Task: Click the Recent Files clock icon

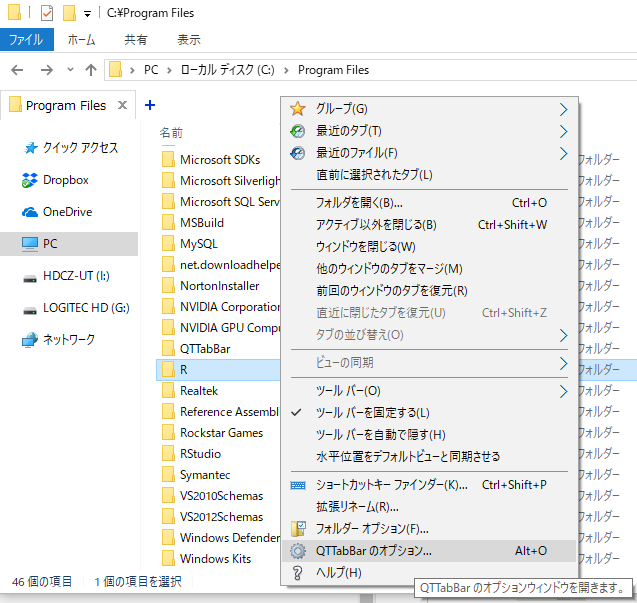Action: tap(297, 153)
